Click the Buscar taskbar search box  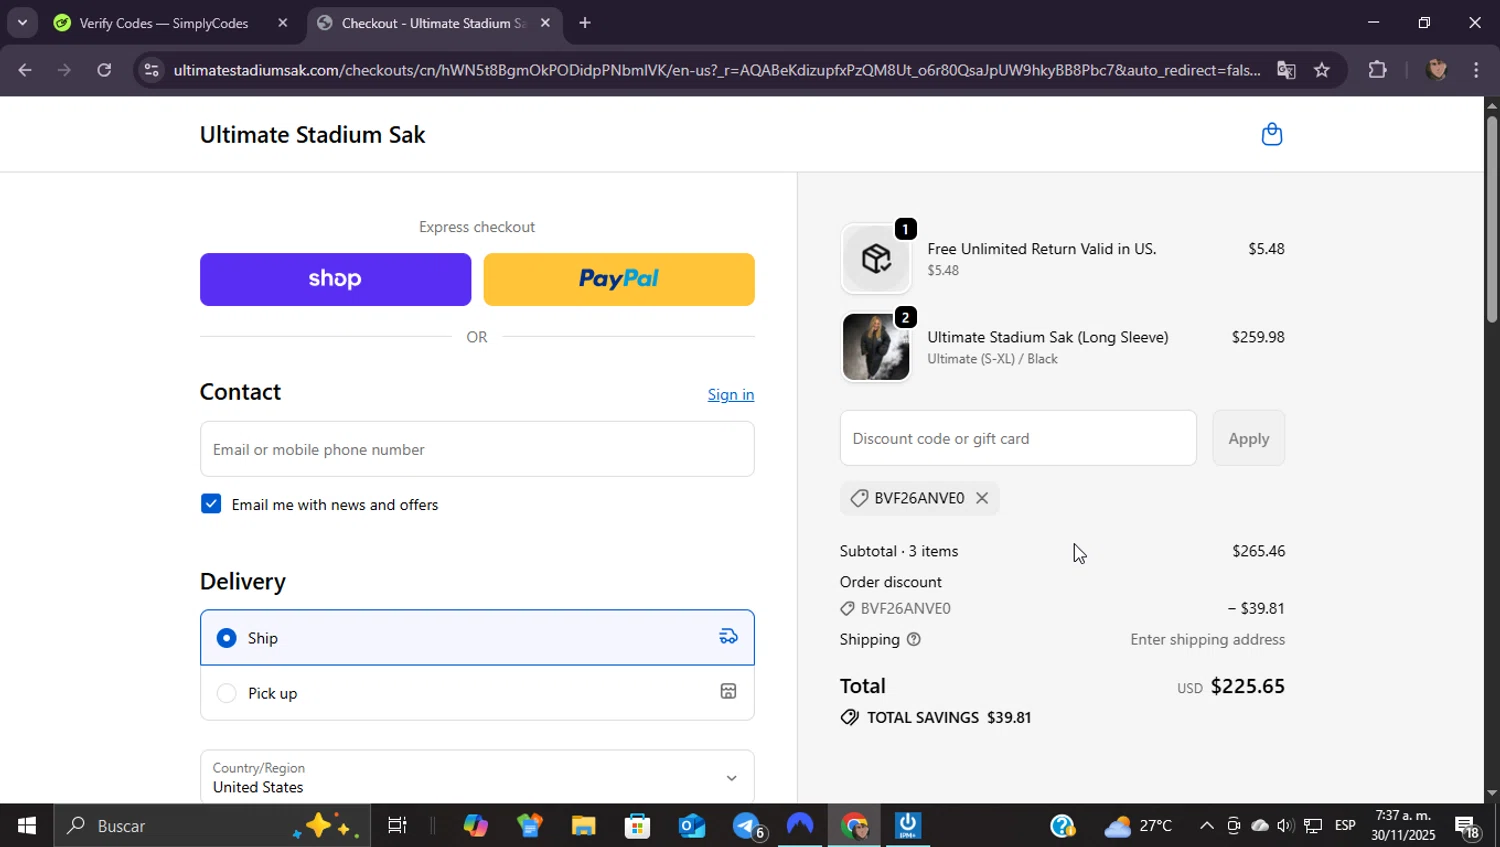point(211,826)
